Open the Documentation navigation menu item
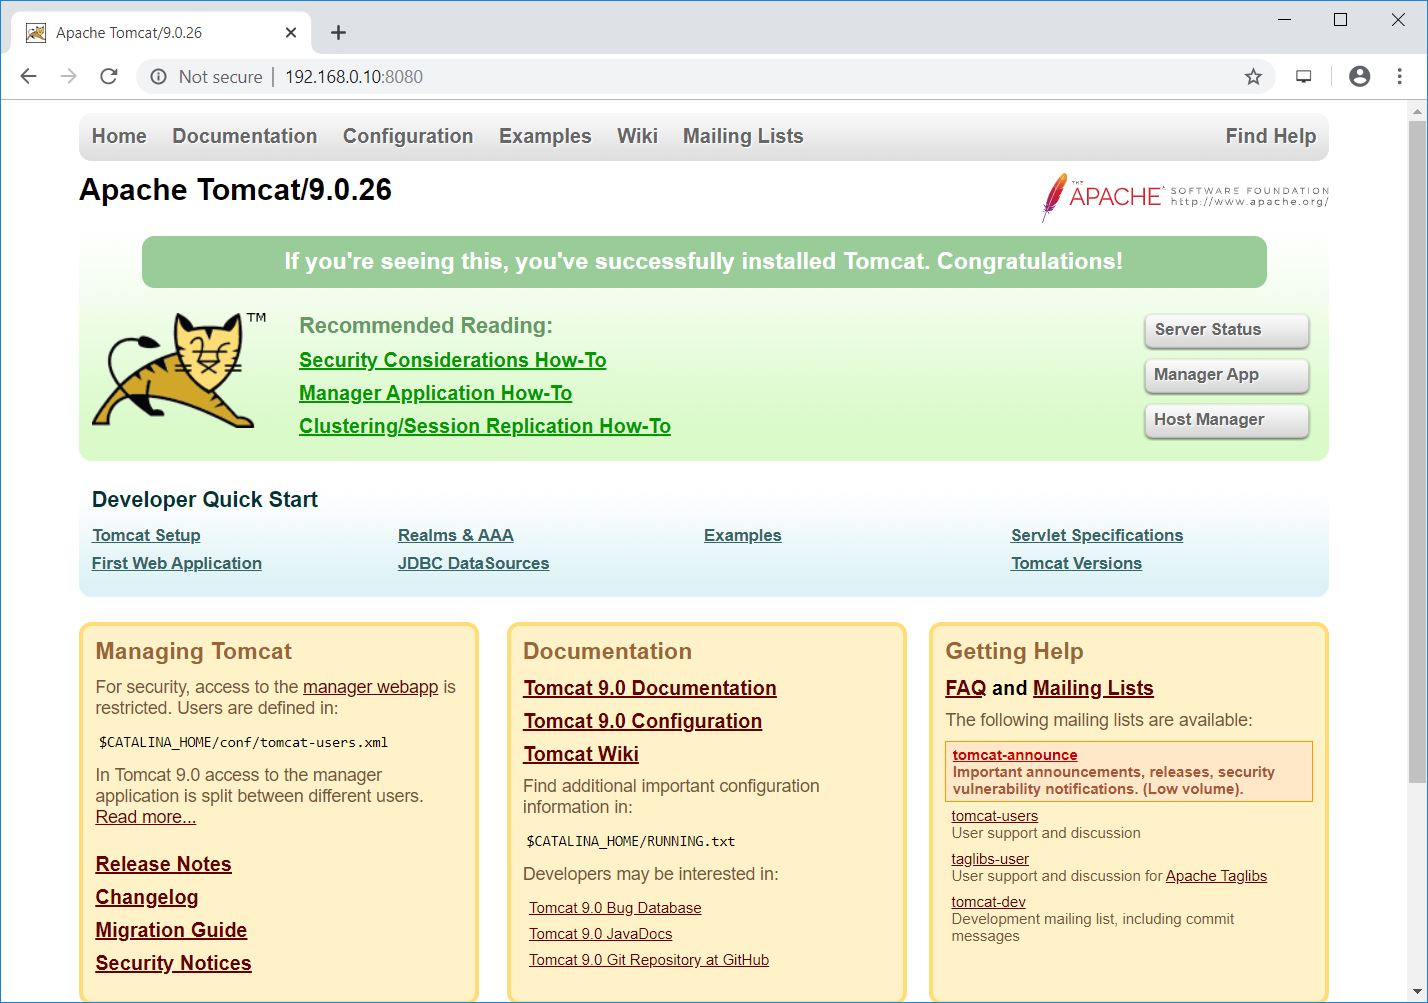 (x=244, y=136)
